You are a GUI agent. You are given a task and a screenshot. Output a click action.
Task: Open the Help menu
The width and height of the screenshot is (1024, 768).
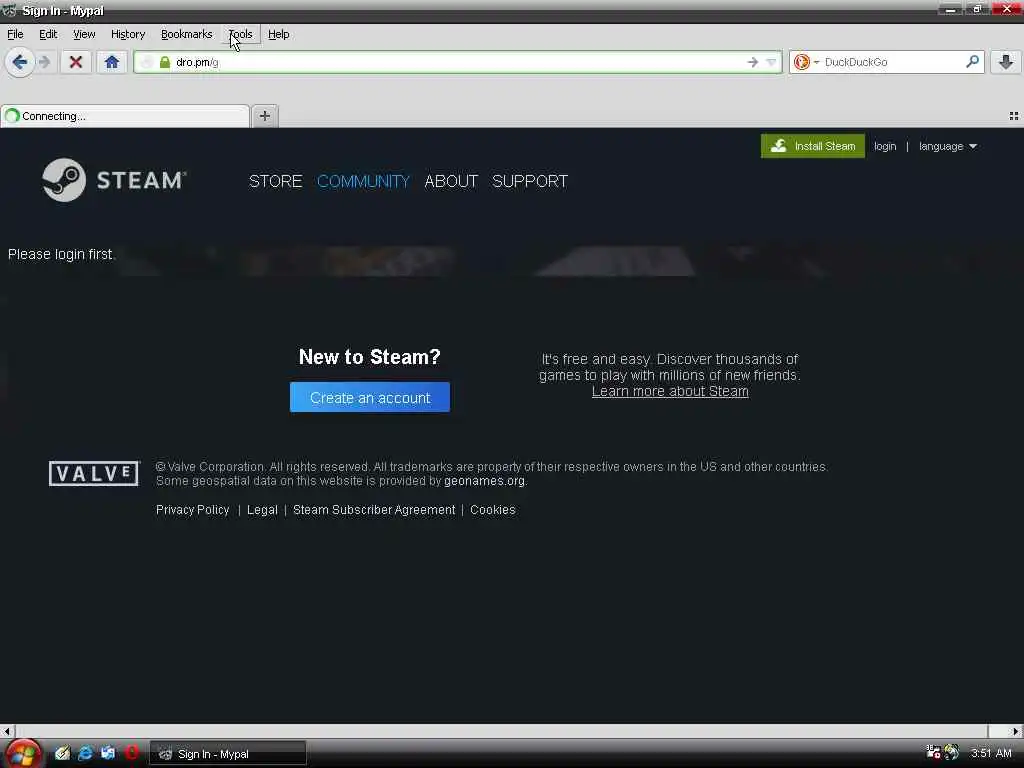pyautogui.click(x=278, y=34)
